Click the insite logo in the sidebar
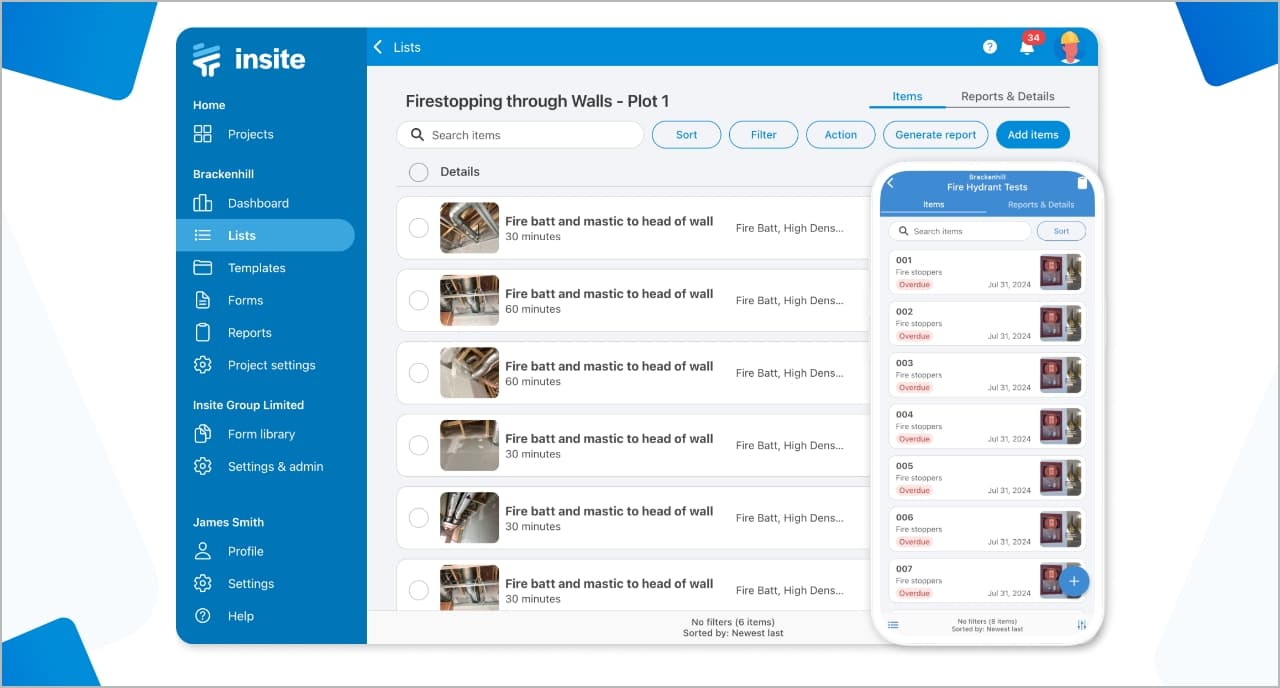This screenshot has height=688, width=1280. click(249, 60)
